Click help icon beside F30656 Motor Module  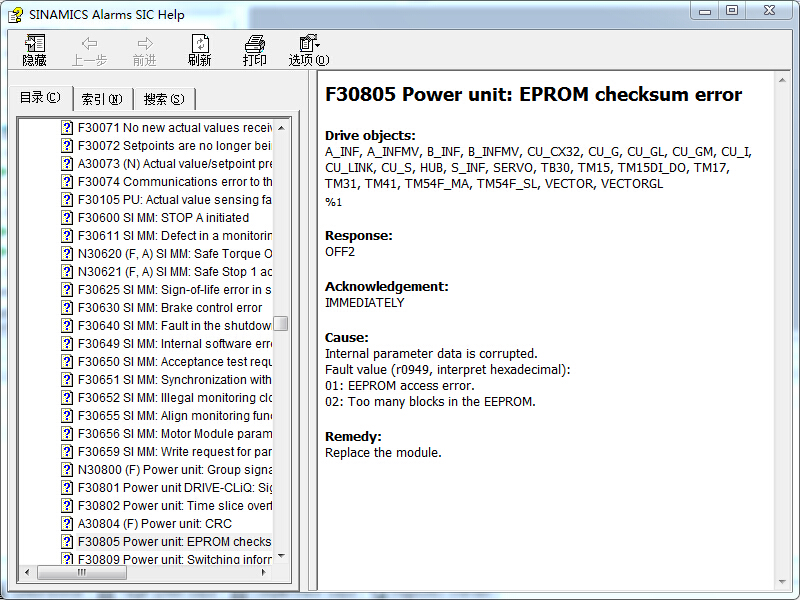67,433
